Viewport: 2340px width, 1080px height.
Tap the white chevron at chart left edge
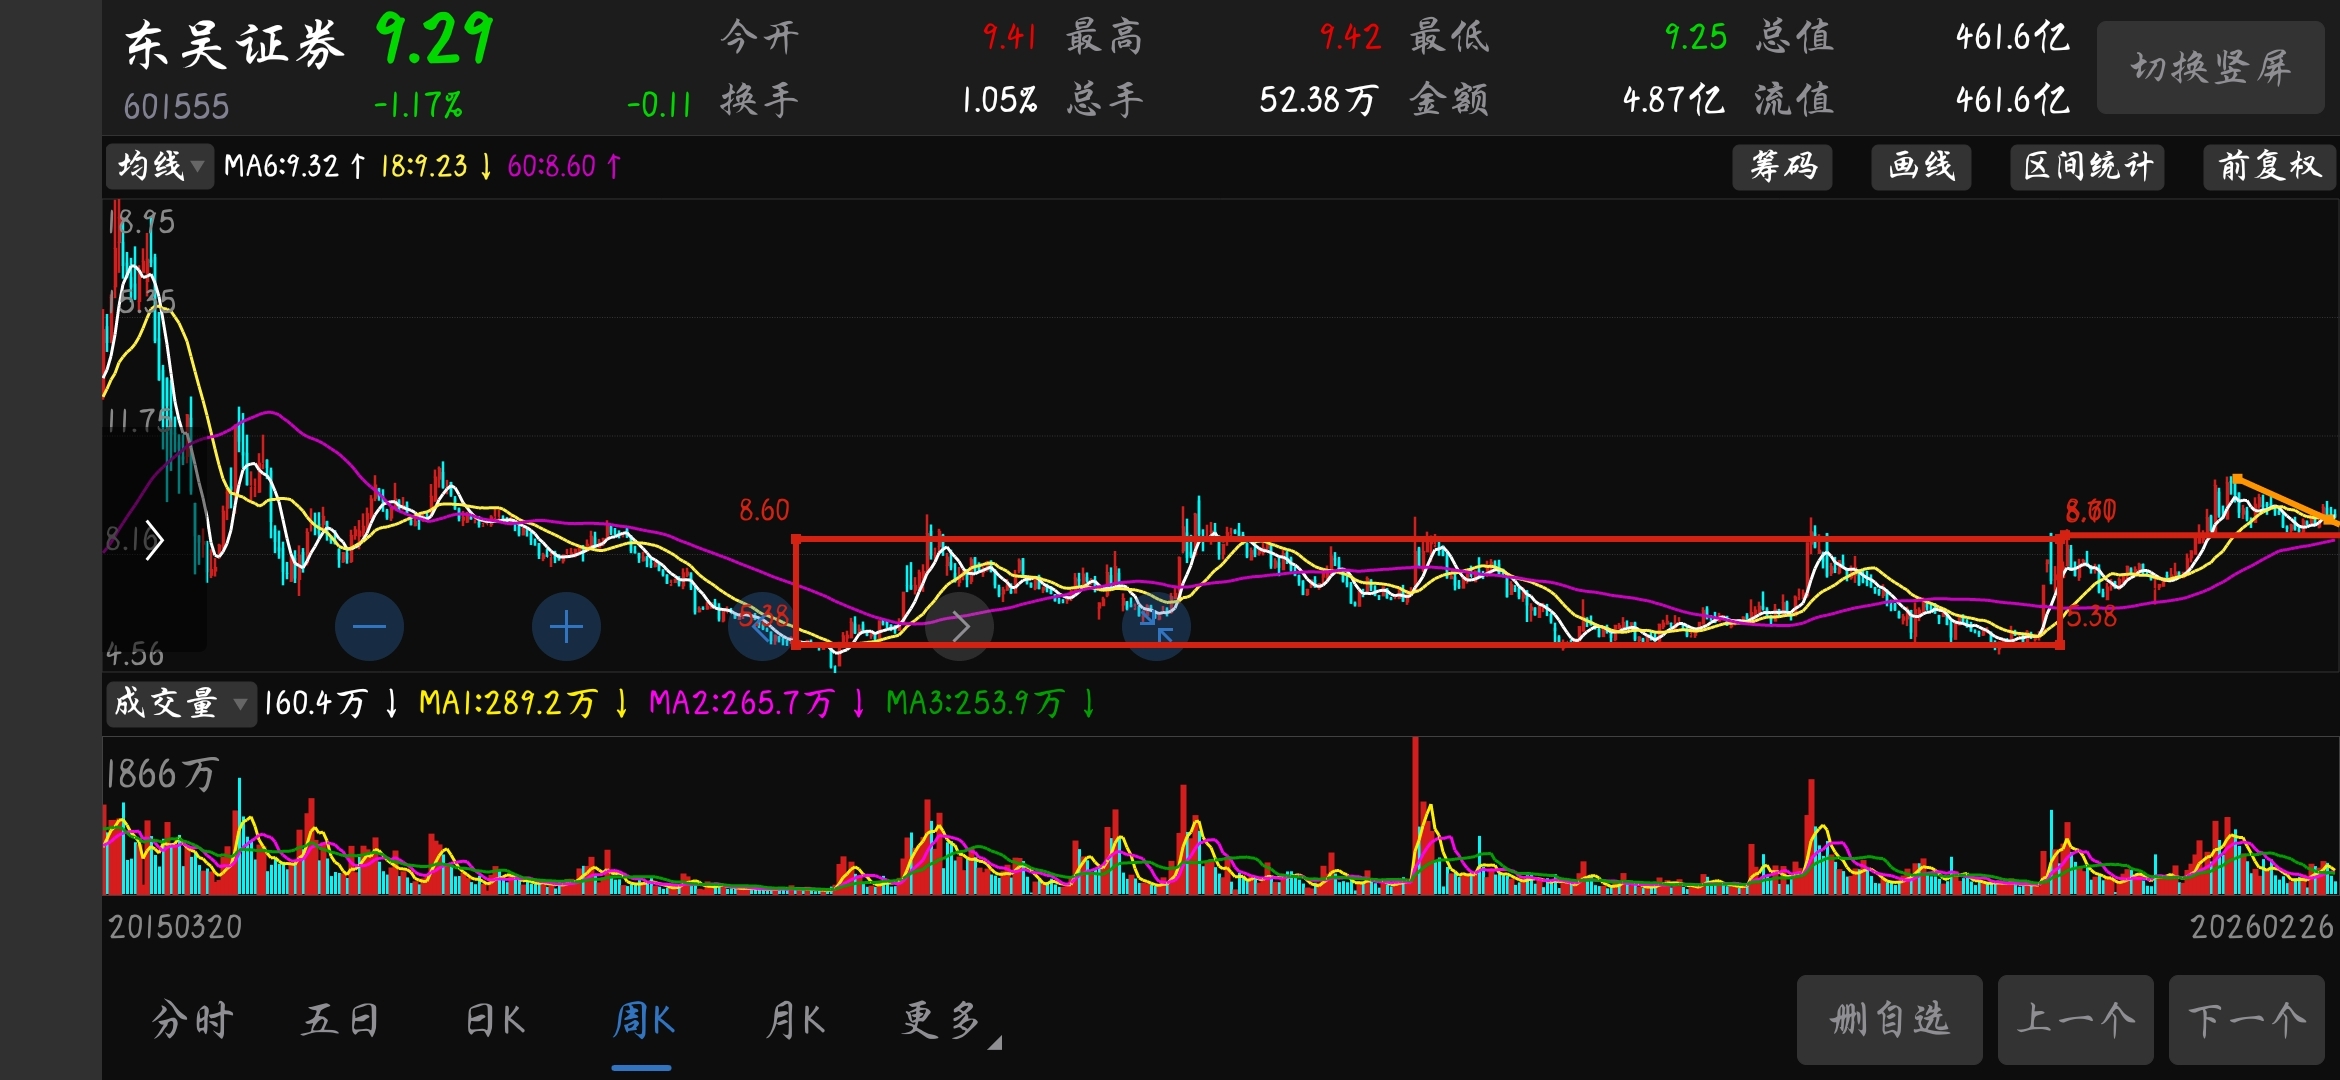click(153, 541)
